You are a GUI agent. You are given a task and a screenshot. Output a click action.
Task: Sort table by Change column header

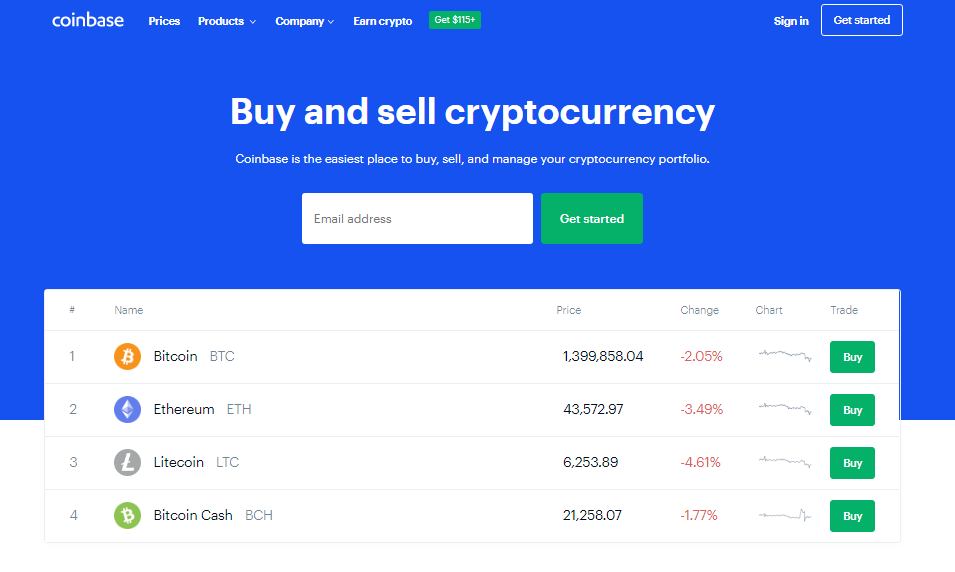click(x=699, y=310)
